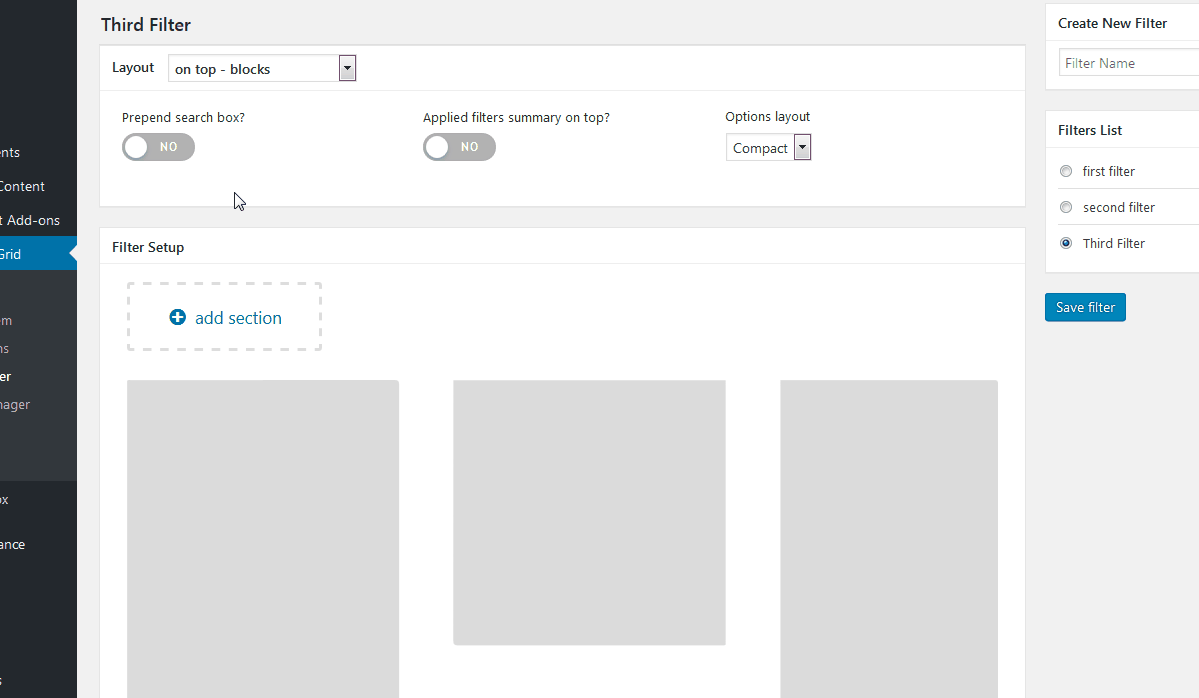Click the 'Create New Filter' heading
The width and height of the screenshot is (1199, 698).
pyautogui.click(x=1113, y=23)
